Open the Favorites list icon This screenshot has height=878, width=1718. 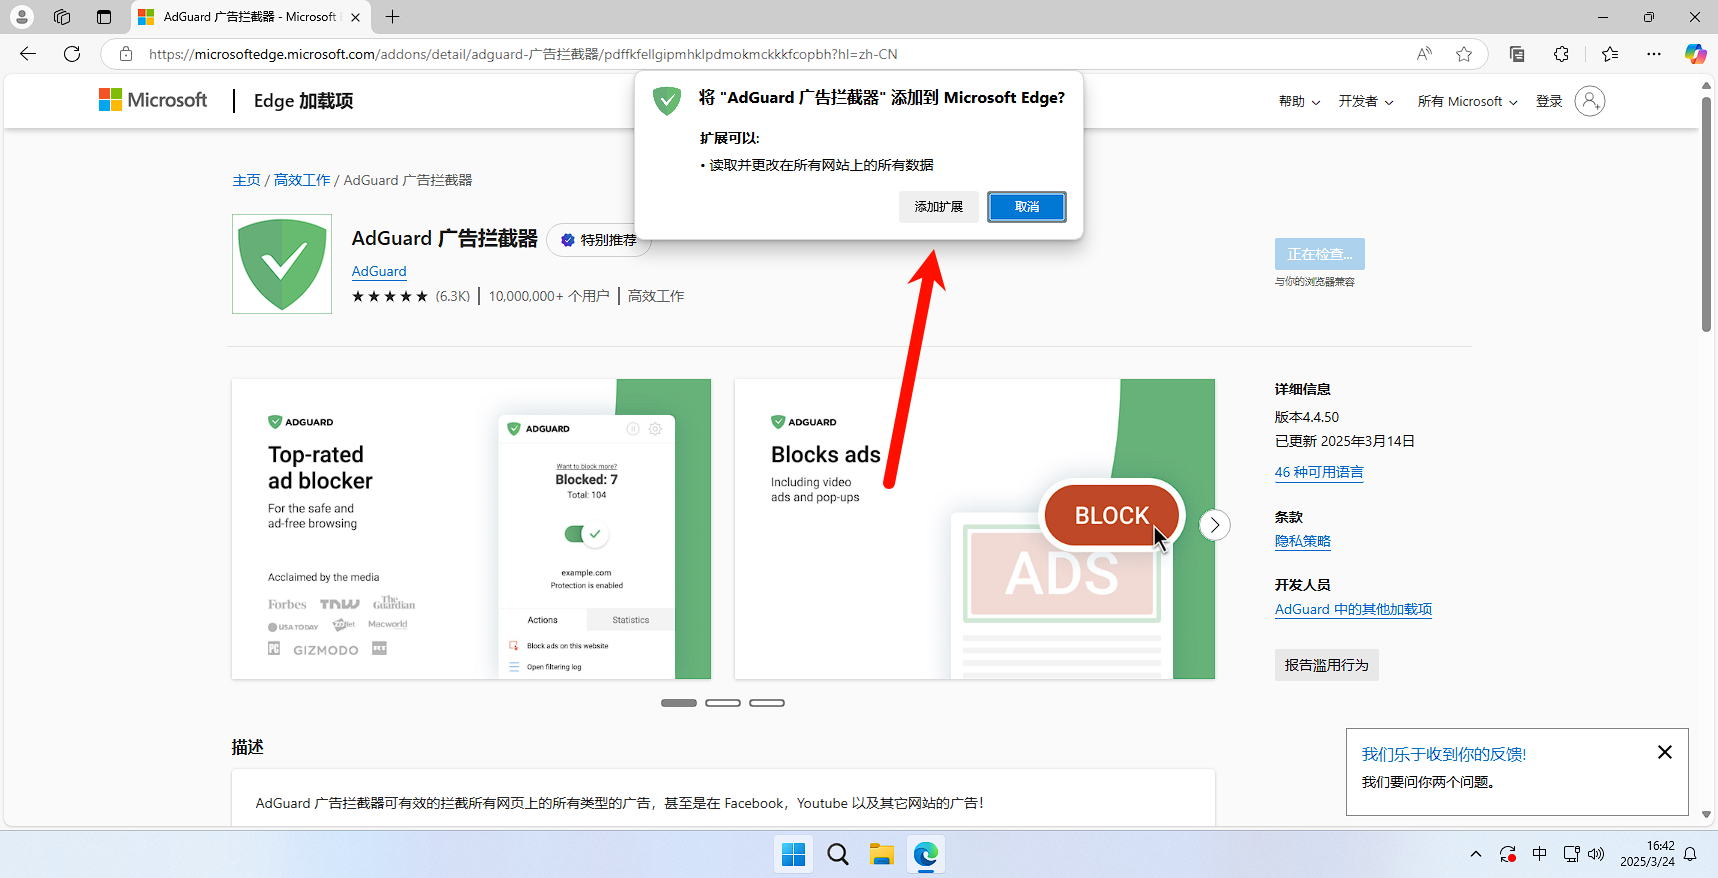point(1609,54)
